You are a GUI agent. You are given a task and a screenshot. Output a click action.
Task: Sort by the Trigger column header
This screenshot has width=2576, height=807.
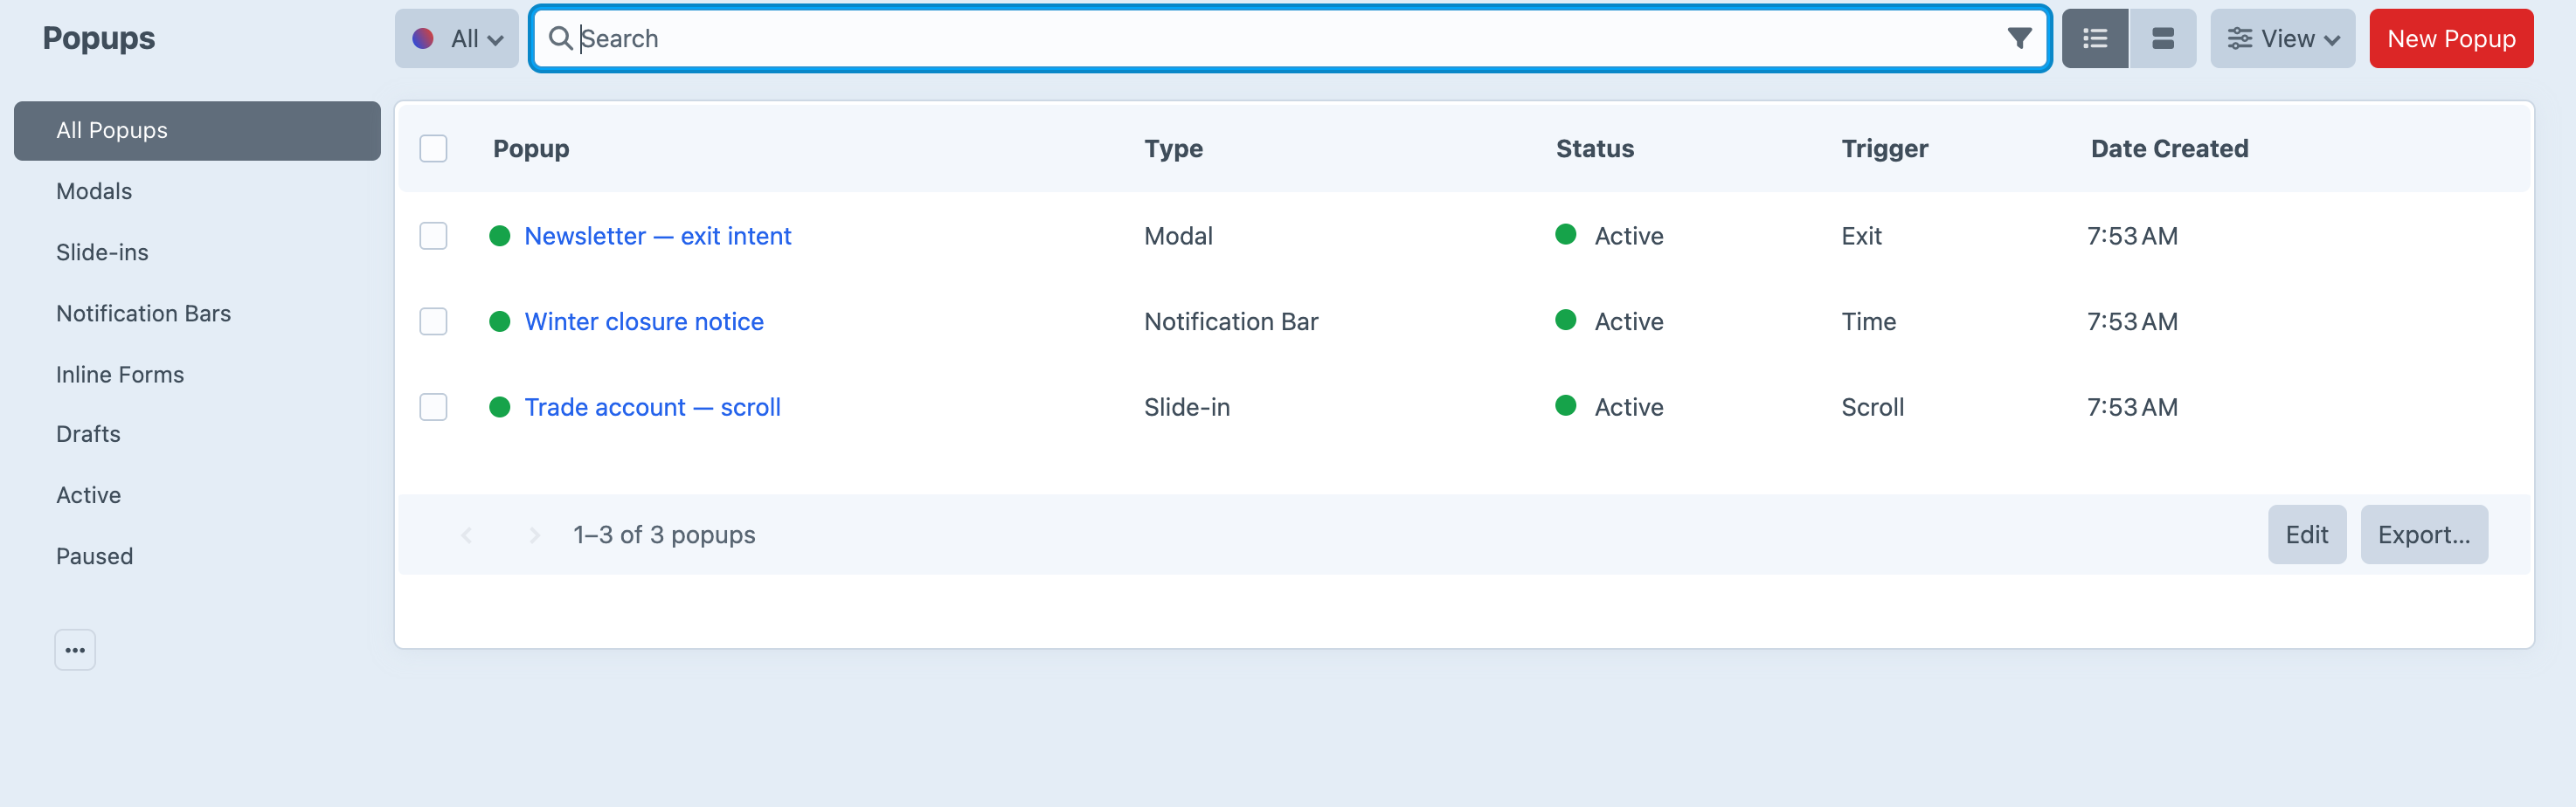coord(1885,149)
